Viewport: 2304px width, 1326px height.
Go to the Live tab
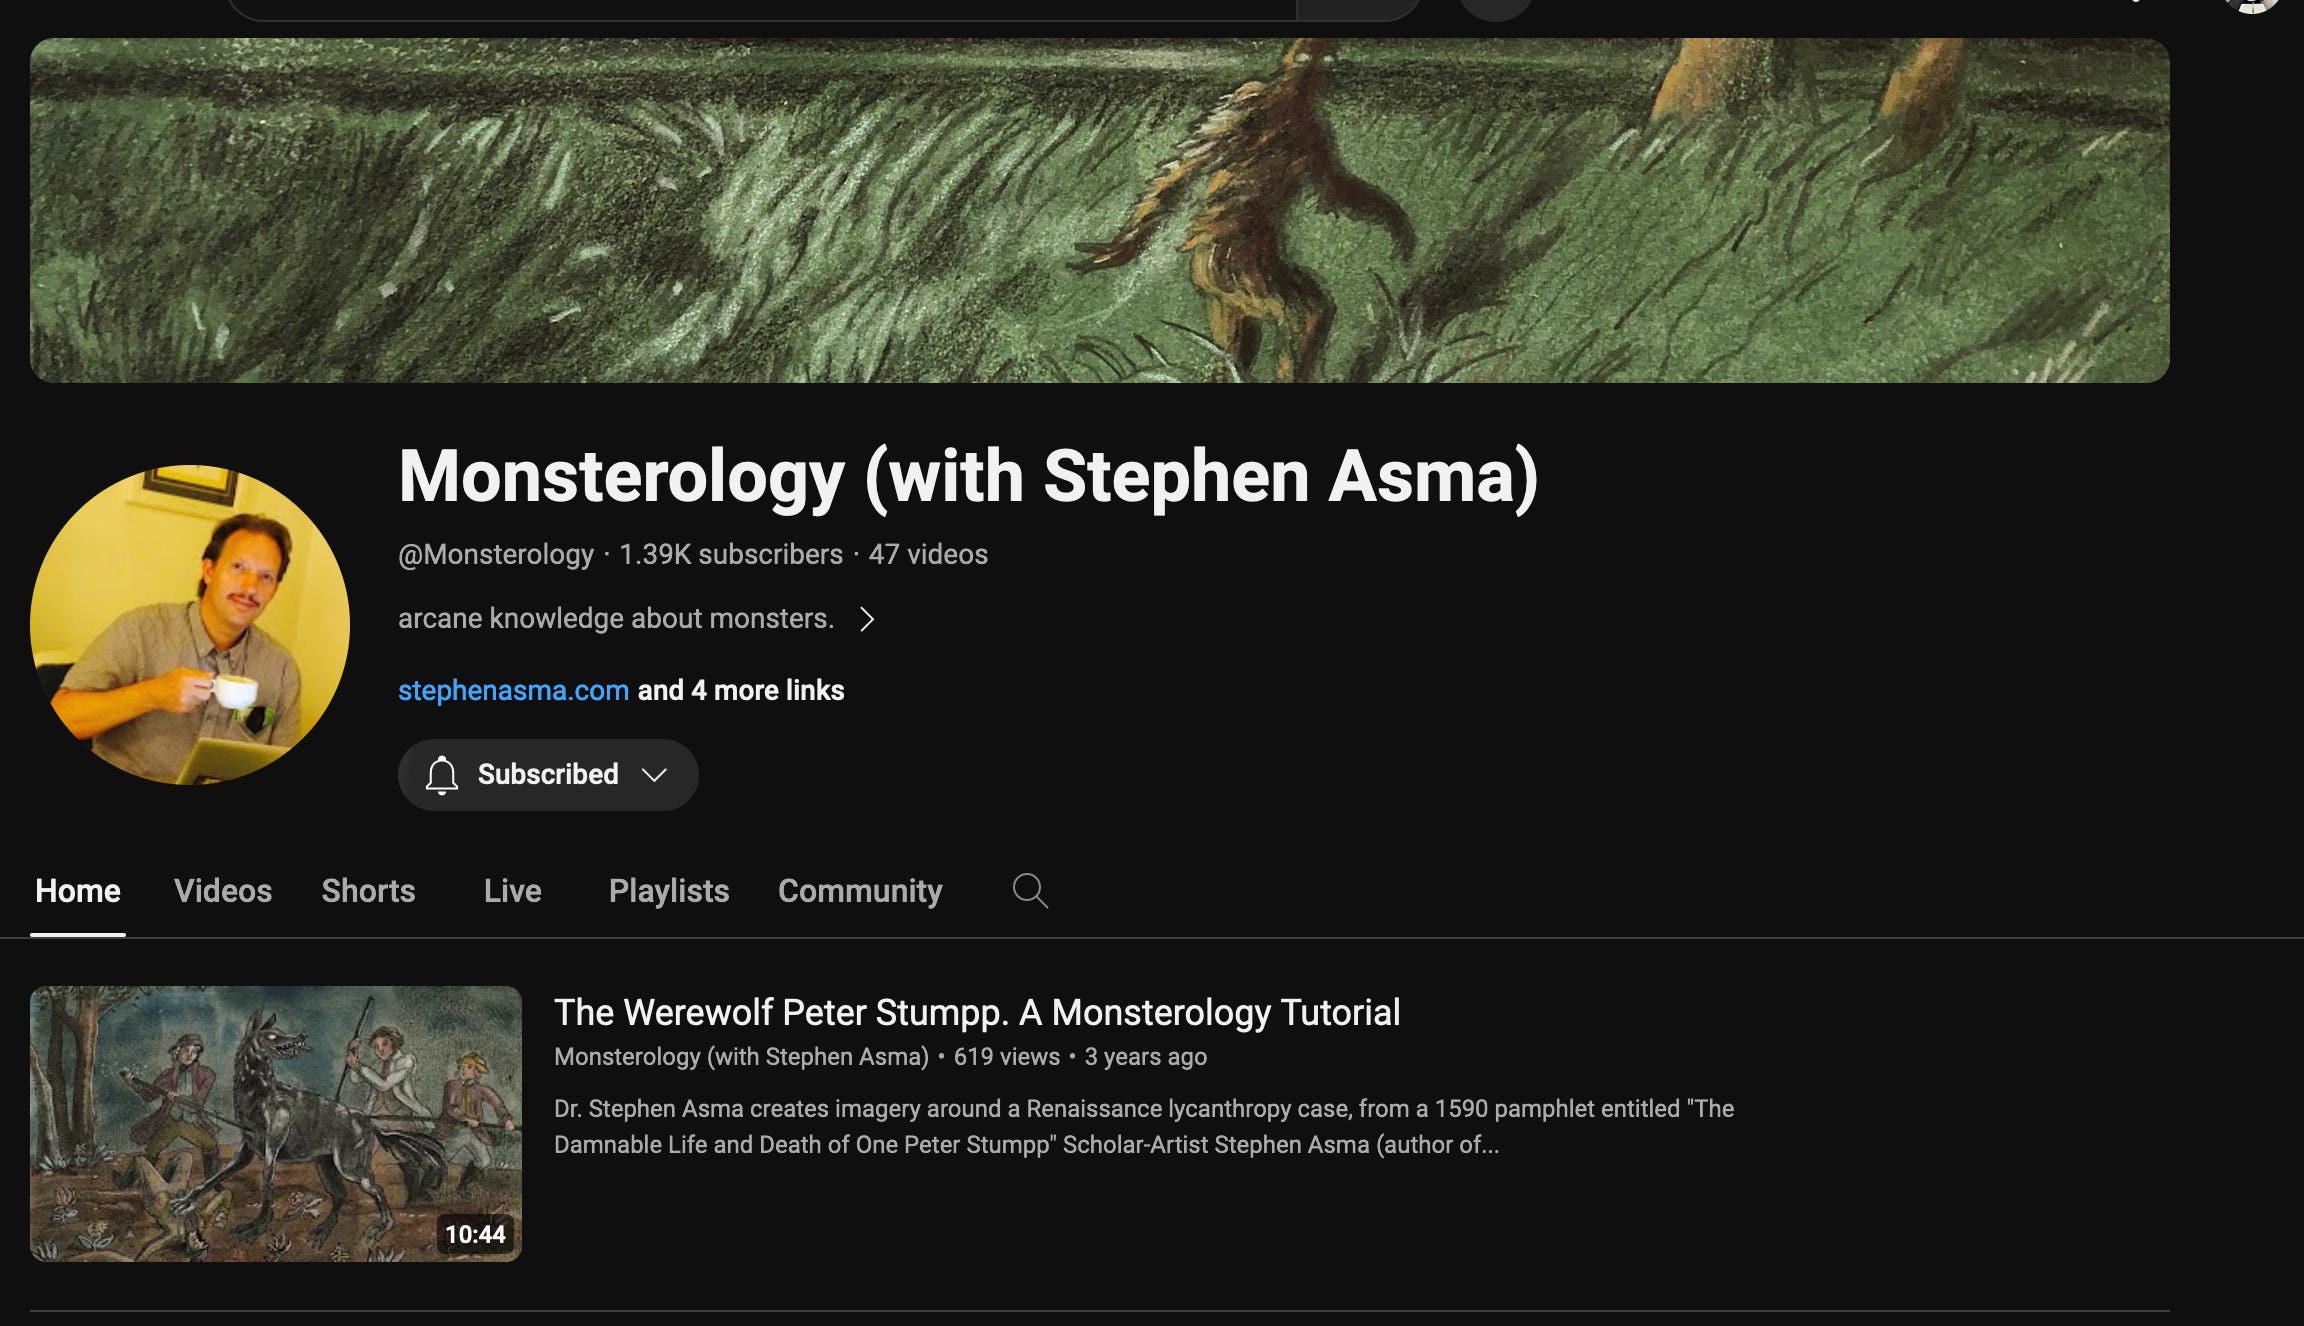513,891
